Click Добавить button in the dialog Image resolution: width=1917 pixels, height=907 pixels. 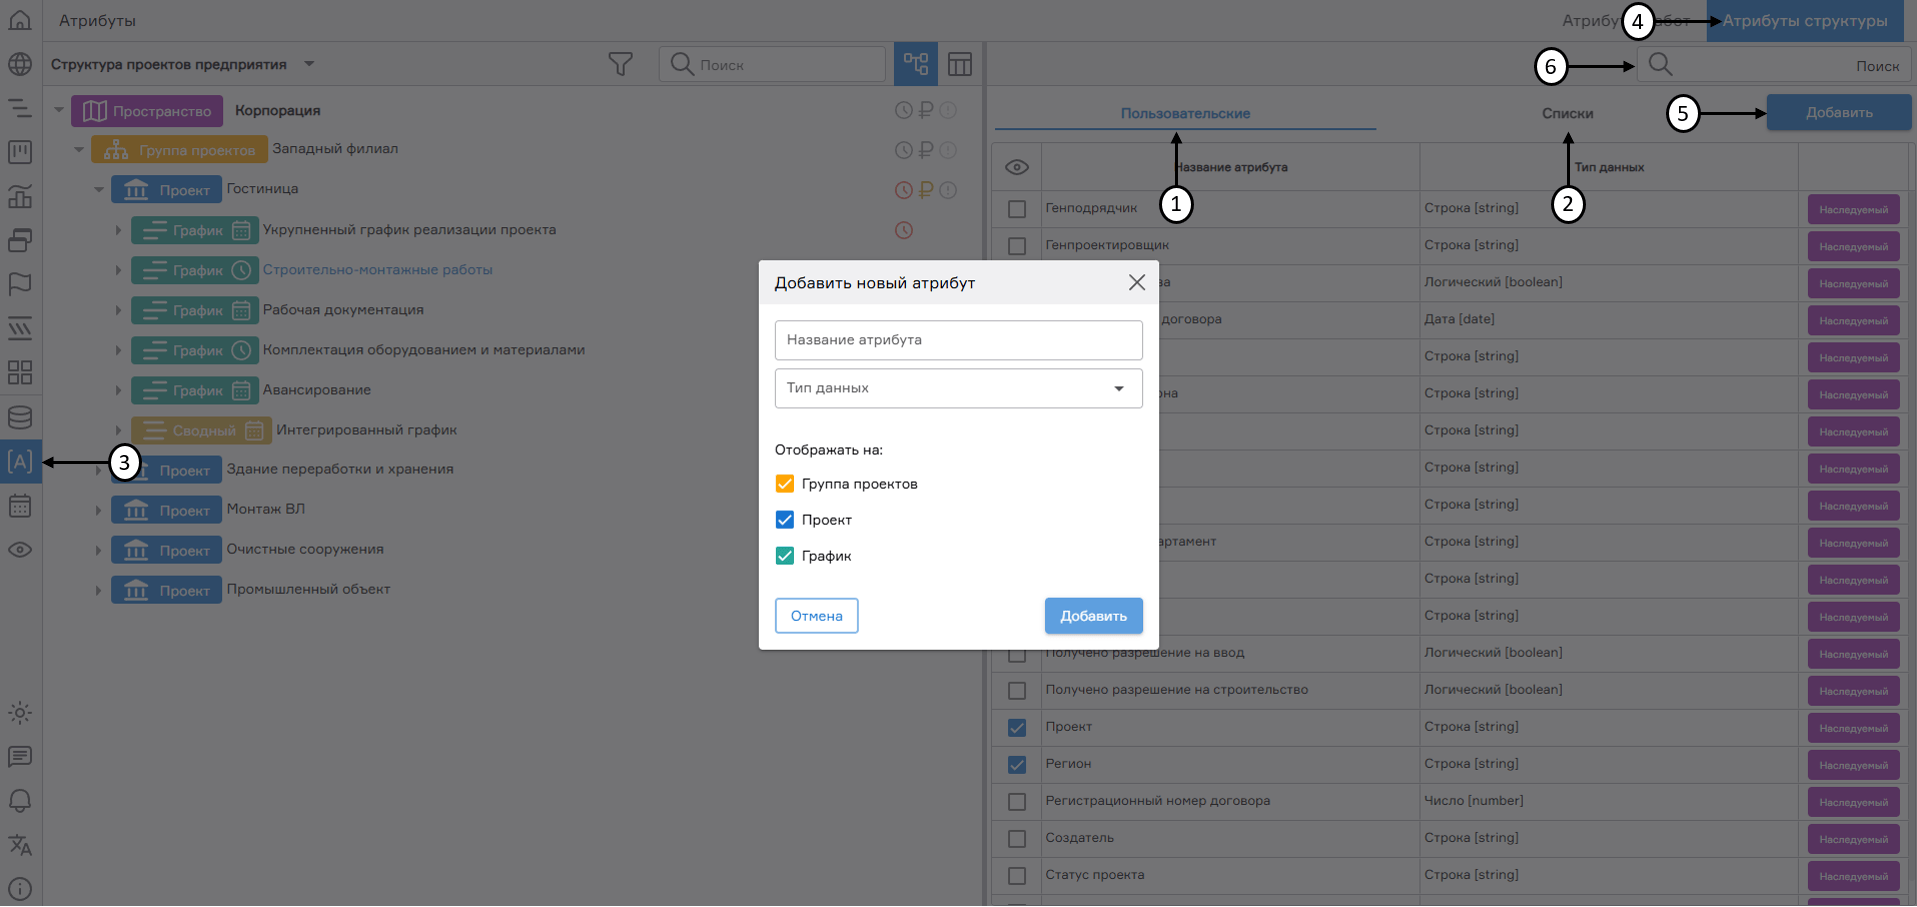[1093, 616]
